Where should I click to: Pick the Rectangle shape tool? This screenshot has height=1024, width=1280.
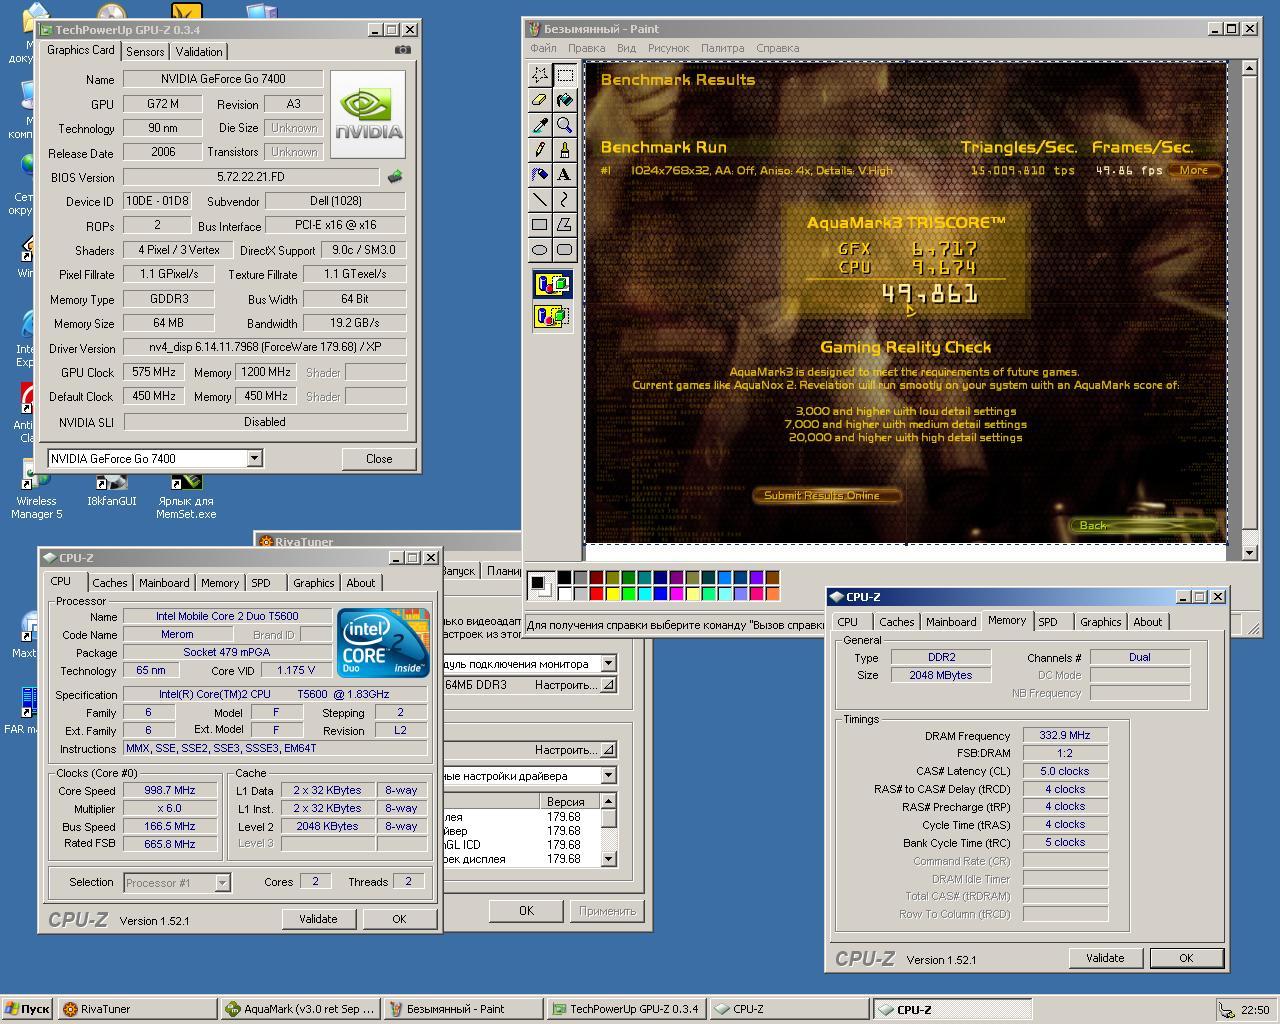[540, 225]
